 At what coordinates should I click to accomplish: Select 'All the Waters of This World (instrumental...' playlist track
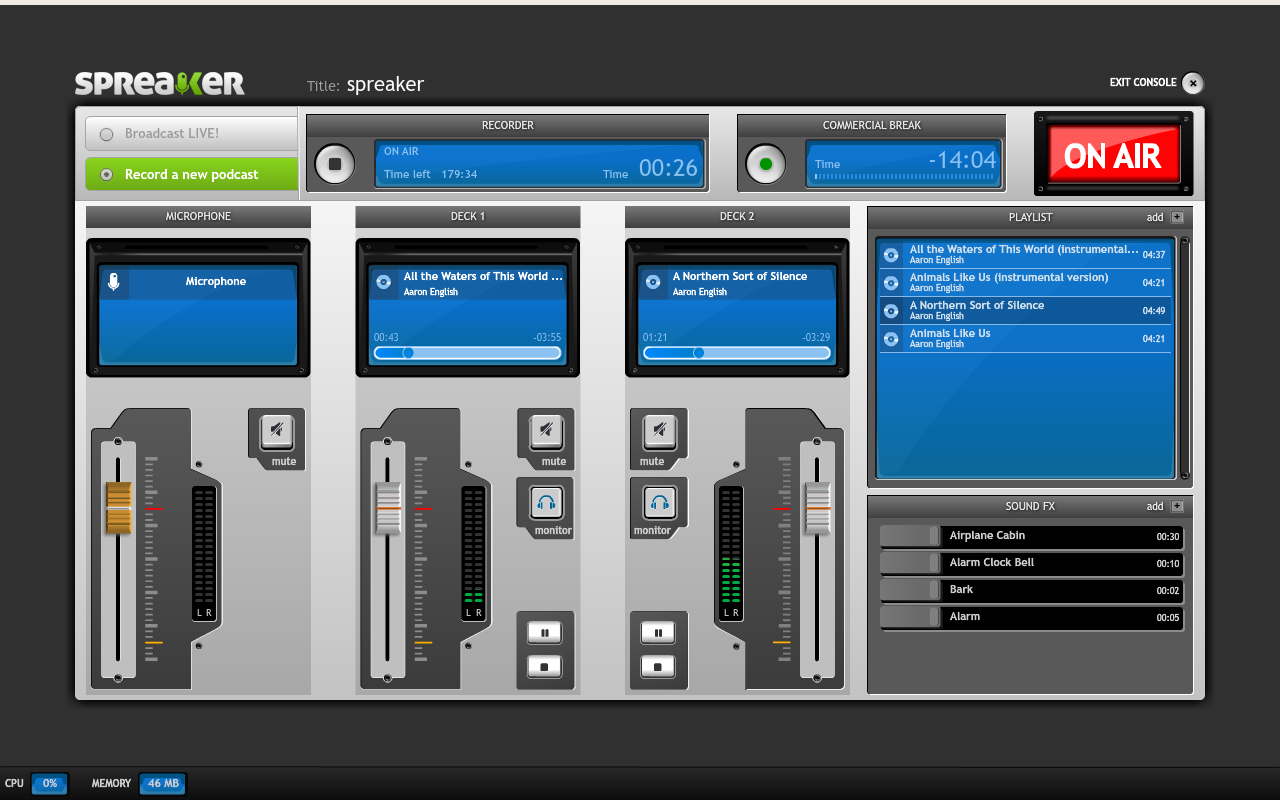[x=1025, y=254]
